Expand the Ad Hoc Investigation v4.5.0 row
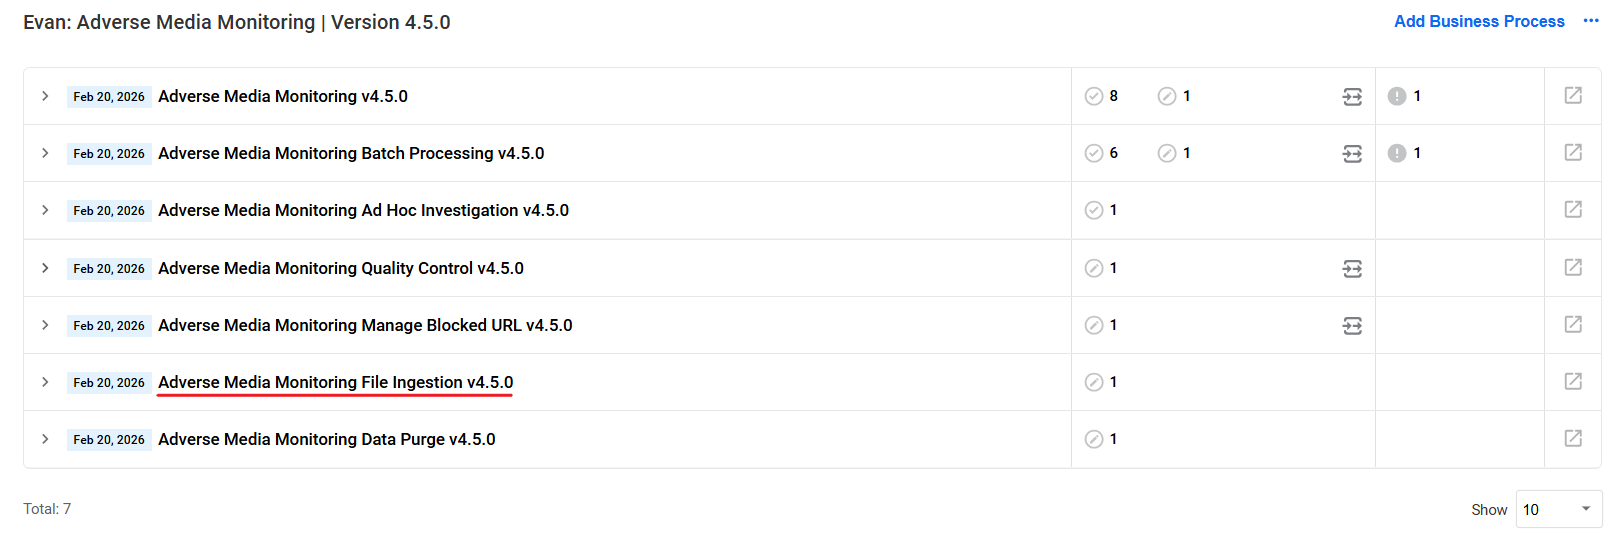The height and width of the screenshot is (536, 1624). click(x=45, y=210)
